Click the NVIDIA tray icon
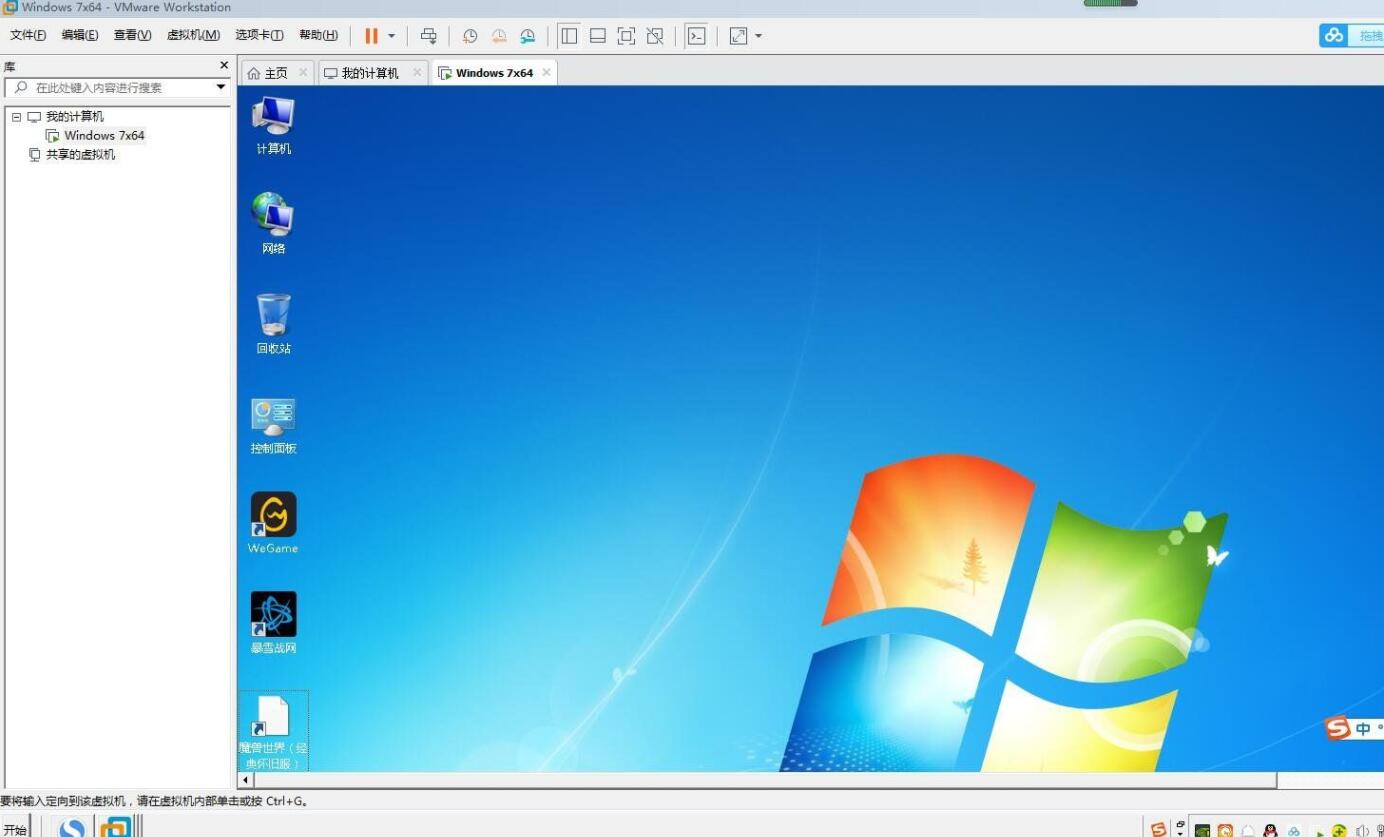The width and height of the screenshot is (1384, 837). 1203,831
